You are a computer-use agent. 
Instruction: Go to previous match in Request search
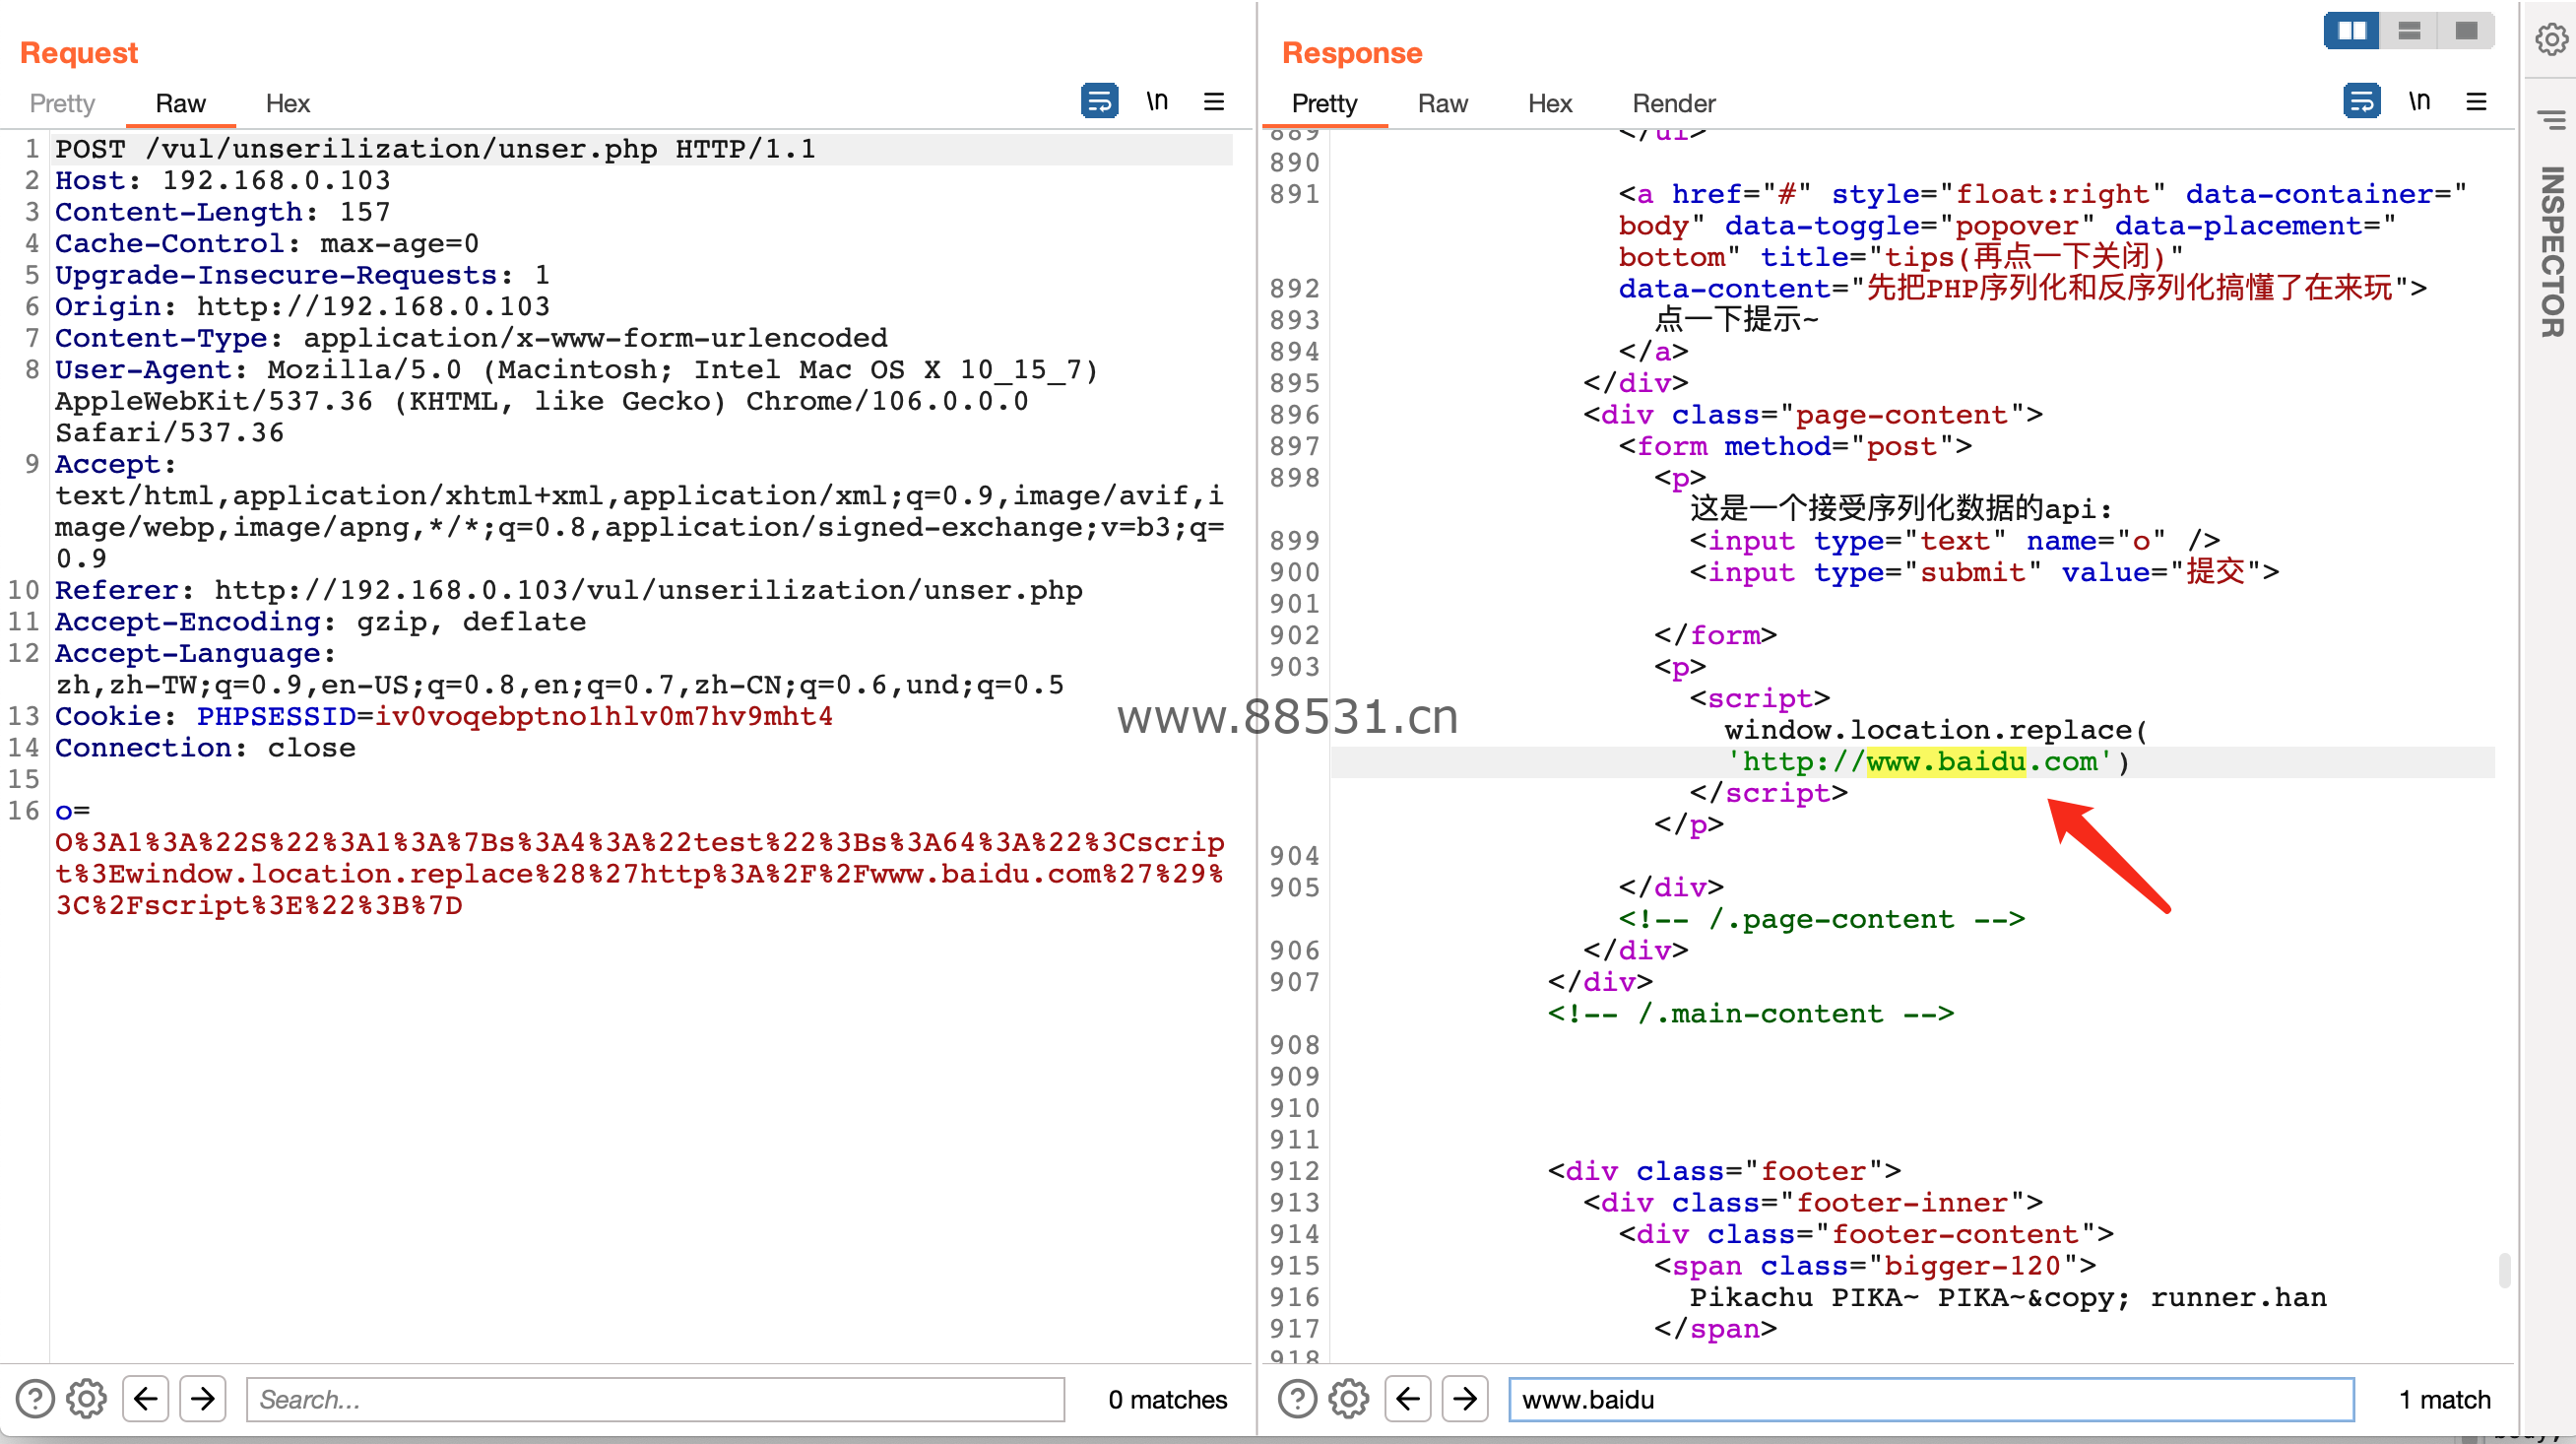point(145,1398)
